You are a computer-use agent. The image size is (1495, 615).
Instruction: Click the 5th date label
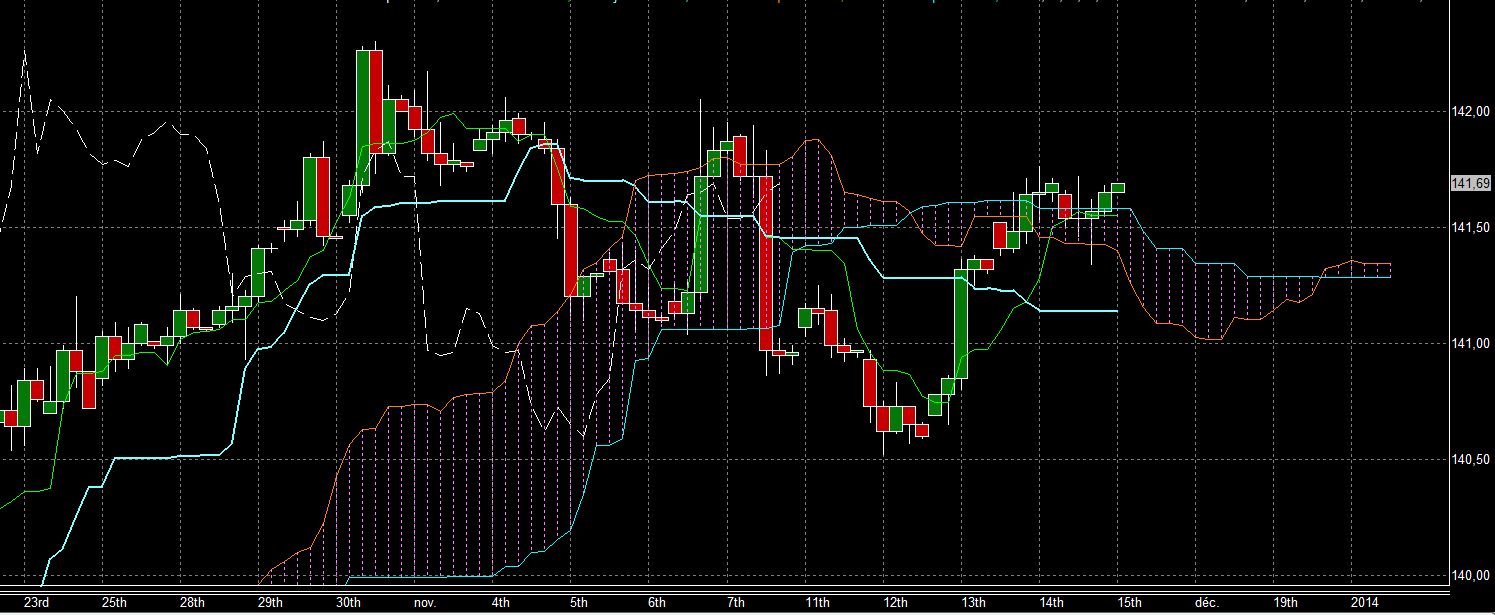(579, 602)
